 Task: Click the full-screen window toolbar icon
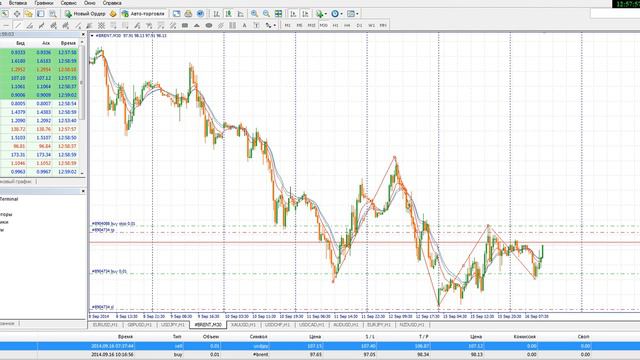coord(176,13)
